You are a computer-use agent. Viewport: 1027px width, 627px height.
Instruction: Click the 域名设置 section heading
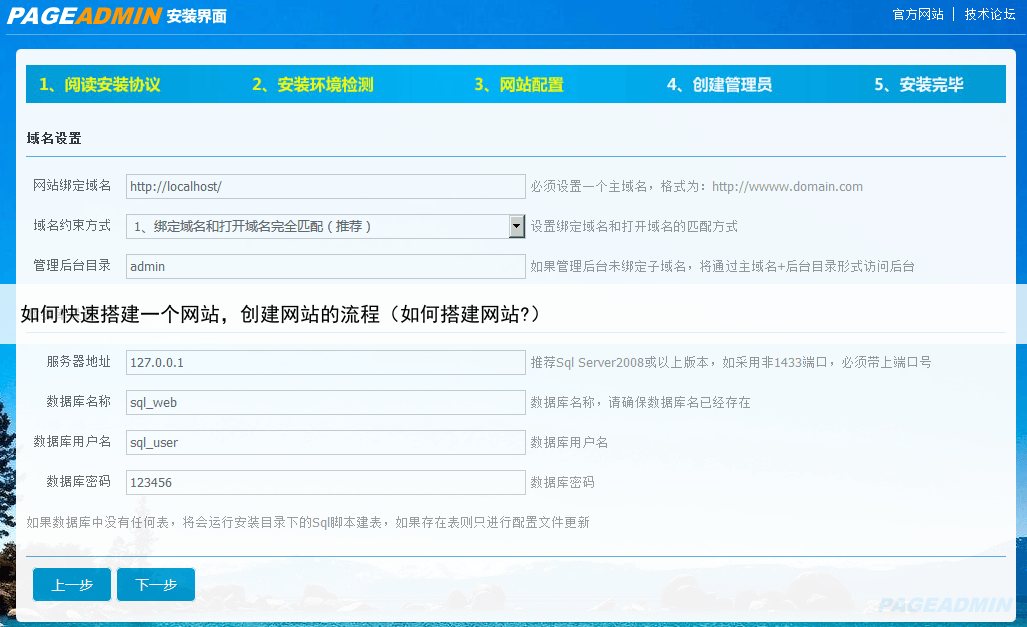click(x=54, y=139)
